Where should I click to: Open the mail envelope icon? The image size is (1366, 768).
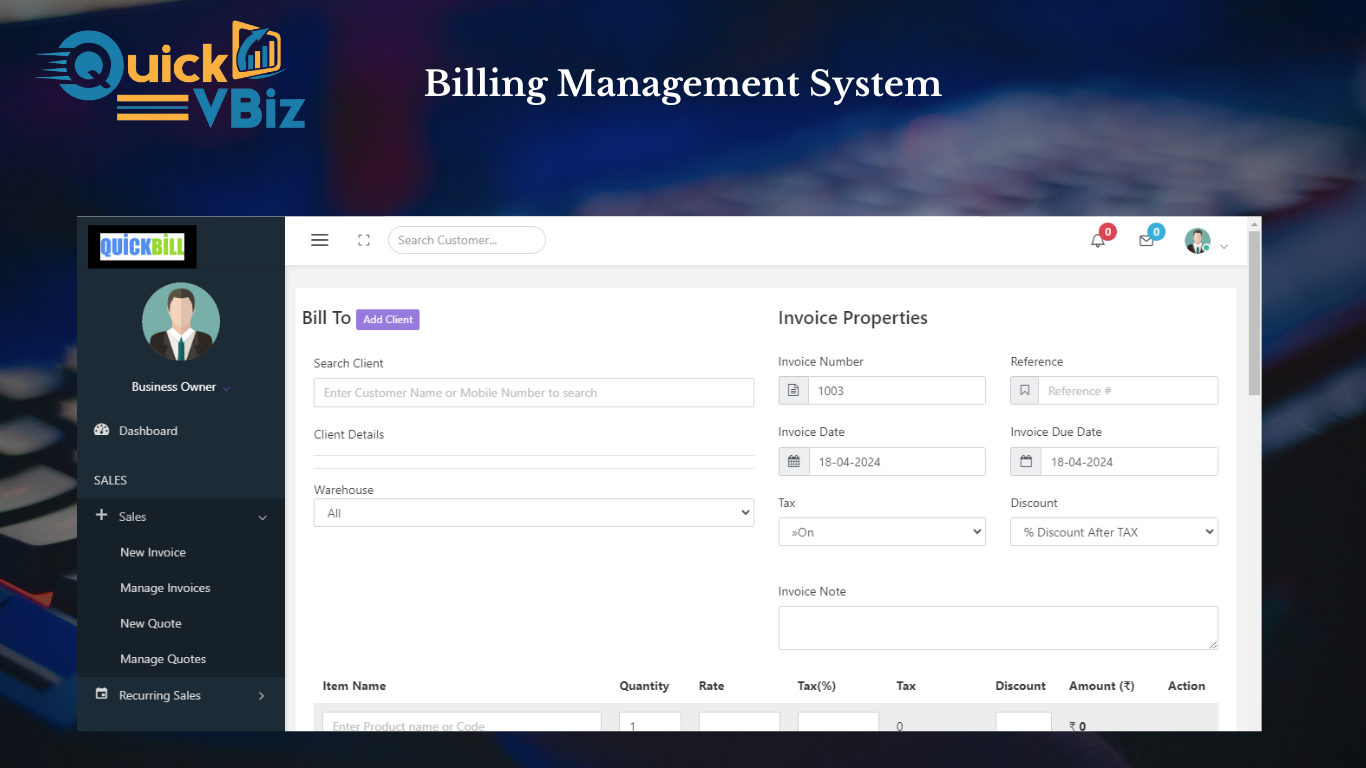[x=1147, y=240]
